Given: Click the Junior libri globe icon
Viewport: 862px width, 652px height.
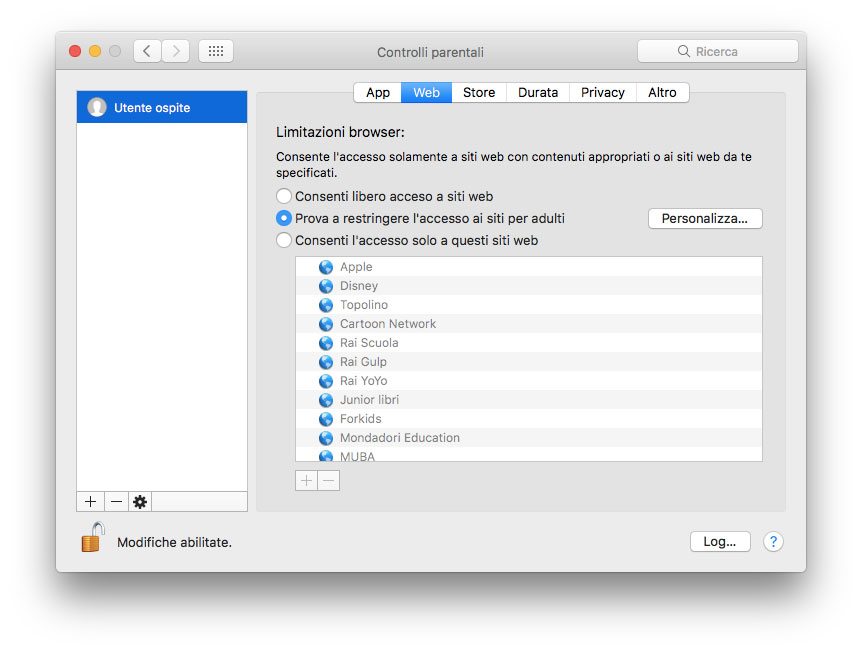Looking at the screenshot, I should click(326, 400).
